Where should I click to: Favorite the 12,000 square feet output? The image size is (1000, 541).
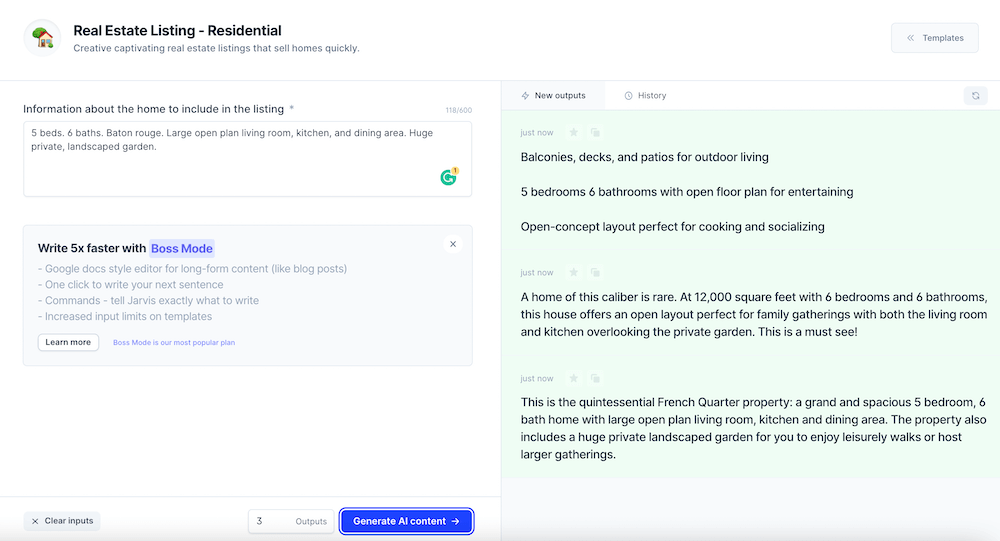(573, 272)
